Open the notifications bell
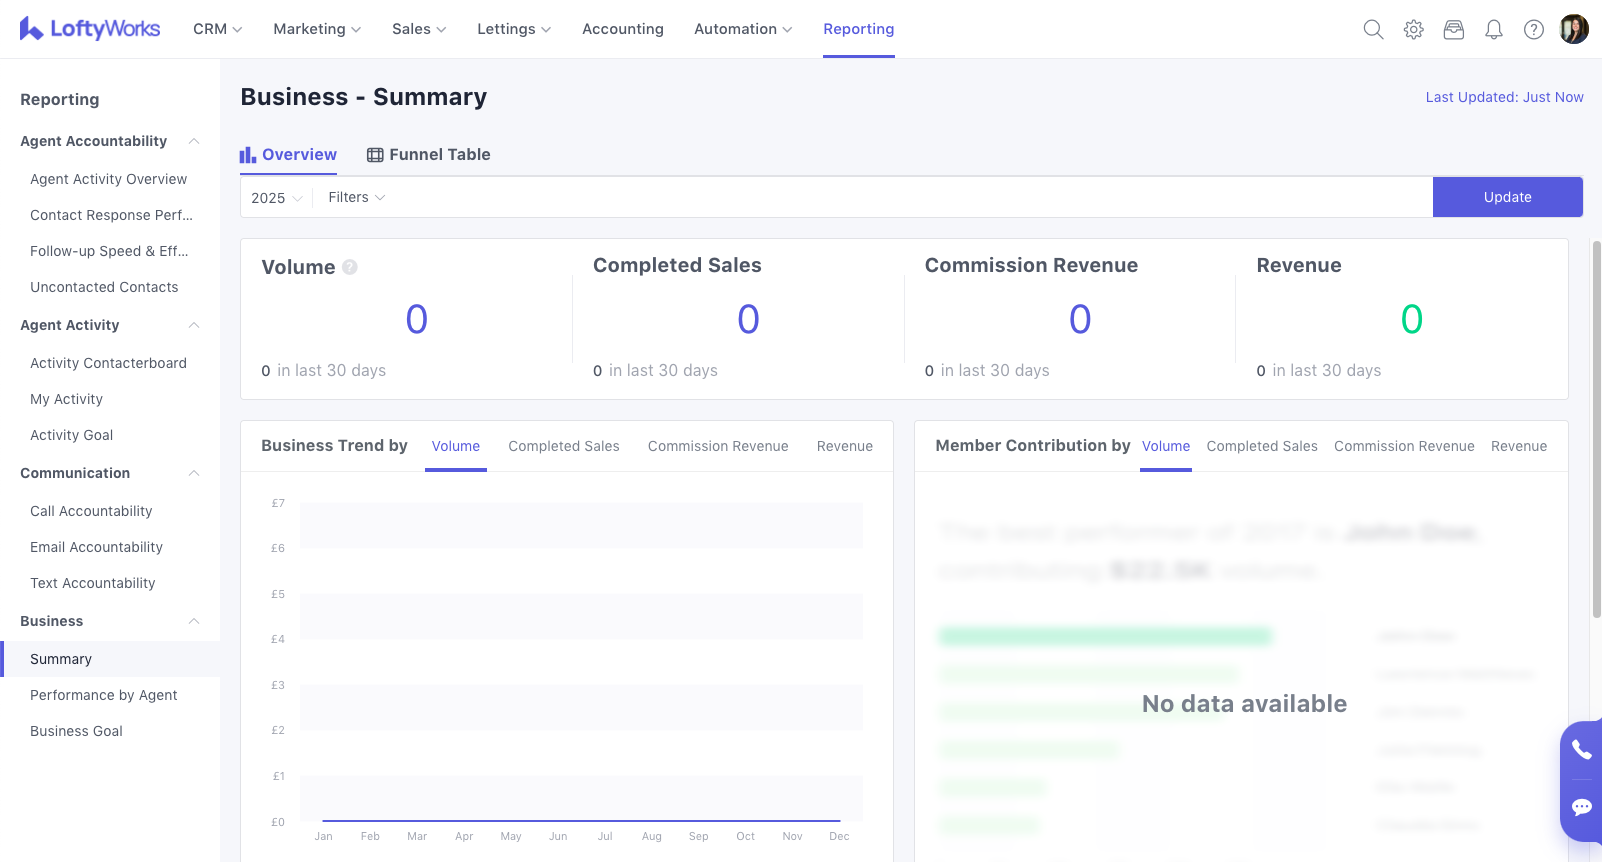Screen dimensions: 1602x862 click(x=1493, y=30)
